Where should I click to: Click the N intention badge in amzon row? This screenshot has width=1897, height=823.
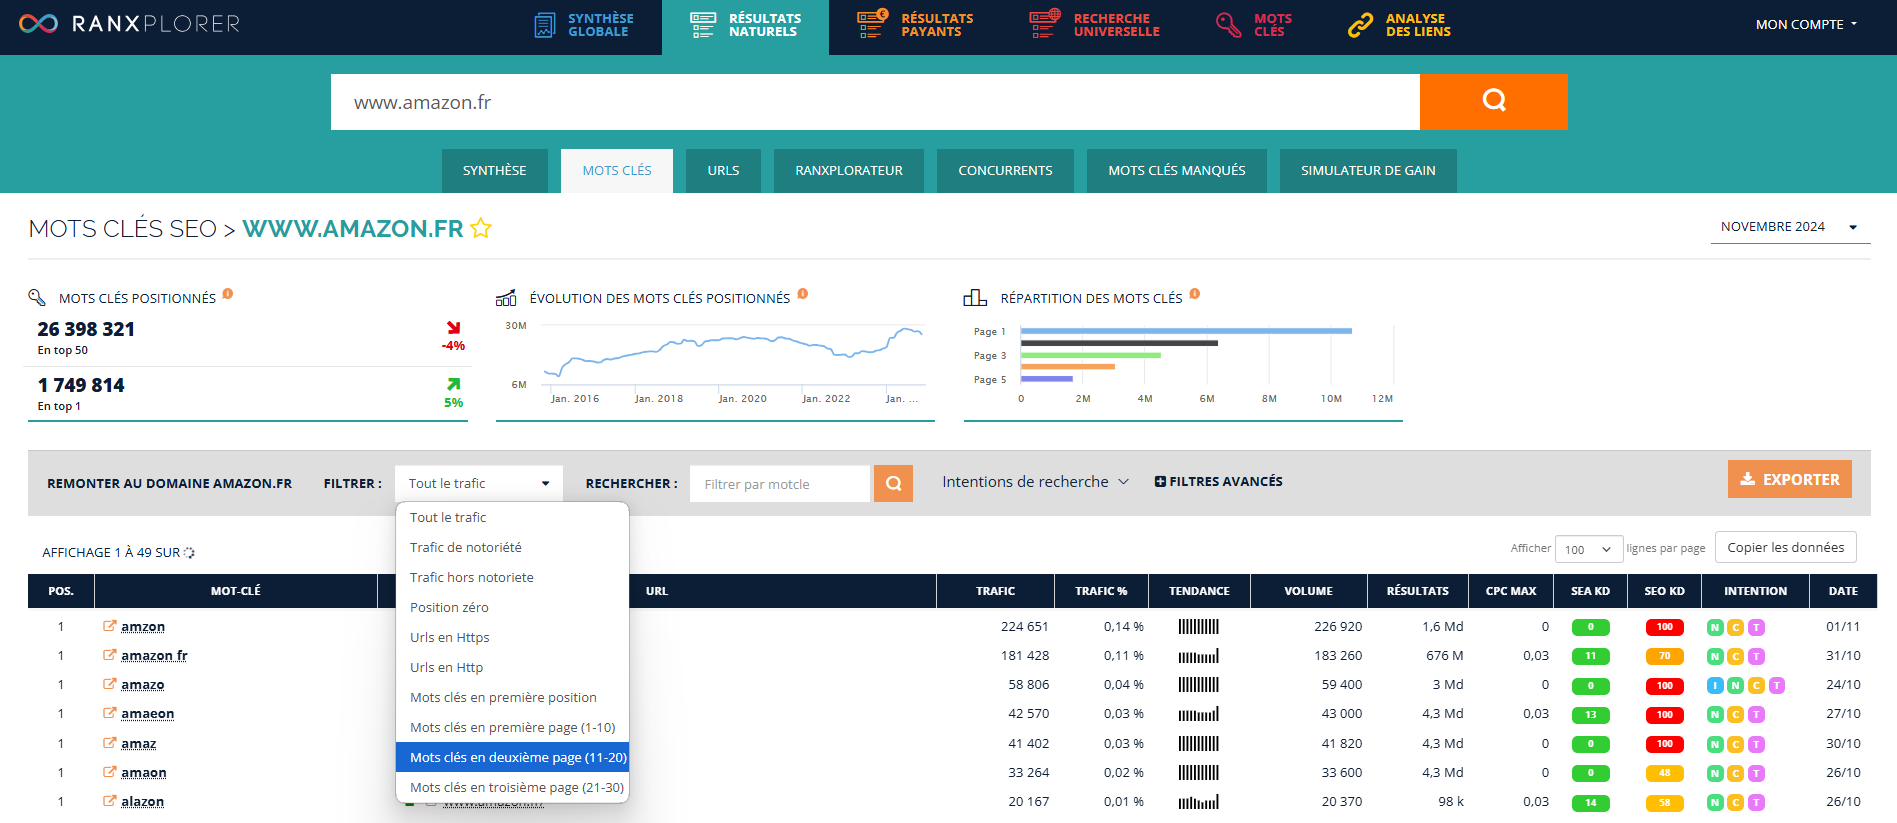point(1715,628)
